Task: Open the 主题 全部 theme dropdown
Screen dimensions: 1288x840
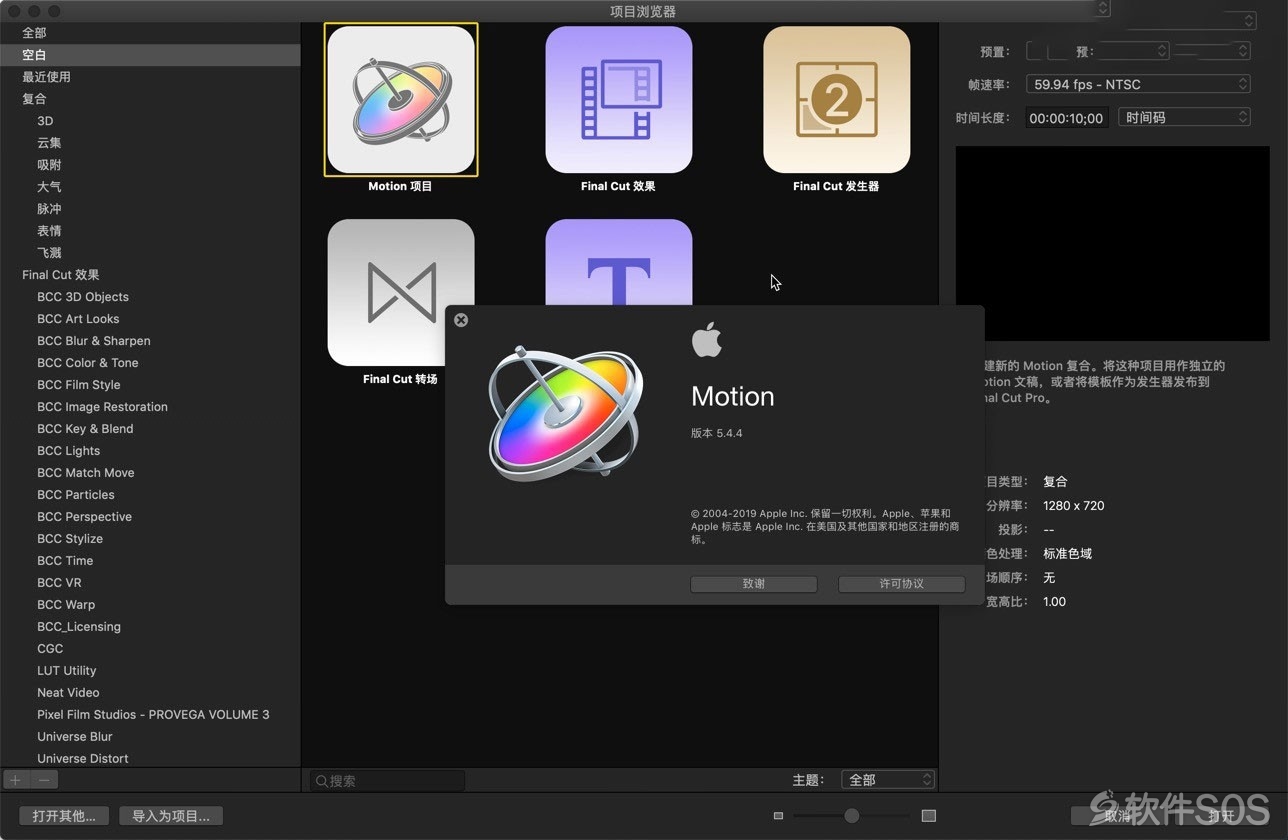Action: pyautogui.click(x=888, y=780)
